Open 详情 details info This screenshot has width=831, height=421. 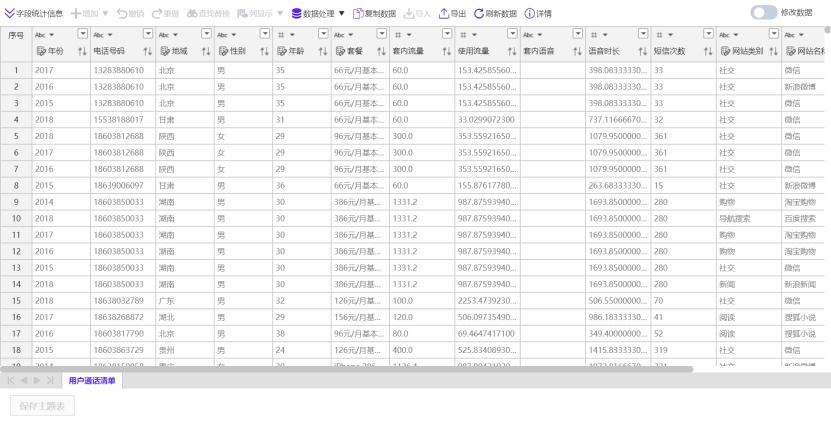pyautogui.click(x=538, y=14)
